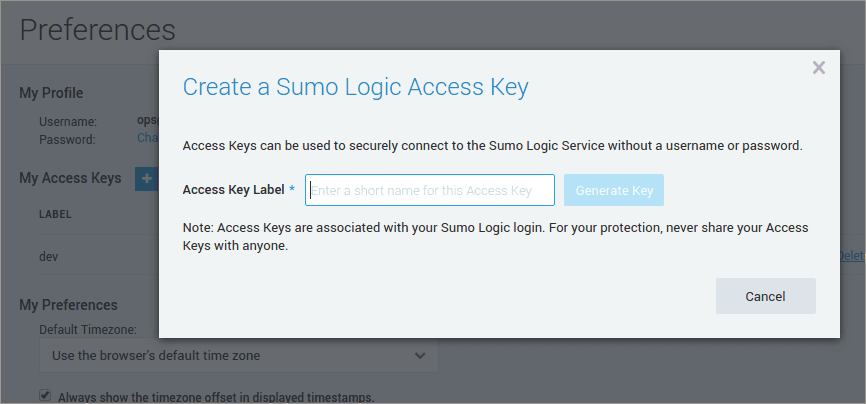Click the timezone offset checkbox label text
The image size is (866, 404).
tap(215, 397)
